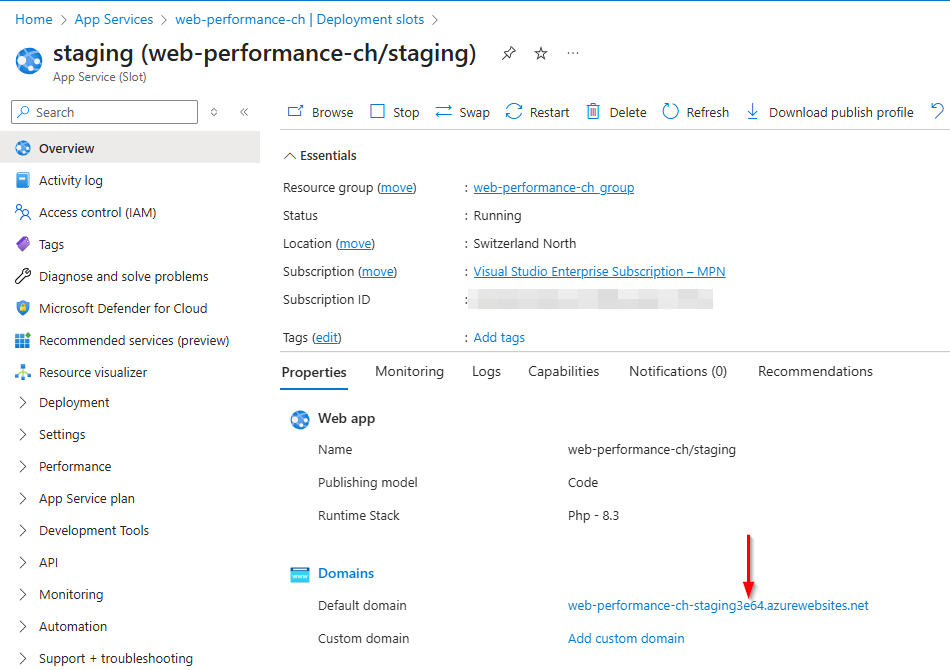
Task: Expand the Performance sidebar group
Action: [23, 466]
